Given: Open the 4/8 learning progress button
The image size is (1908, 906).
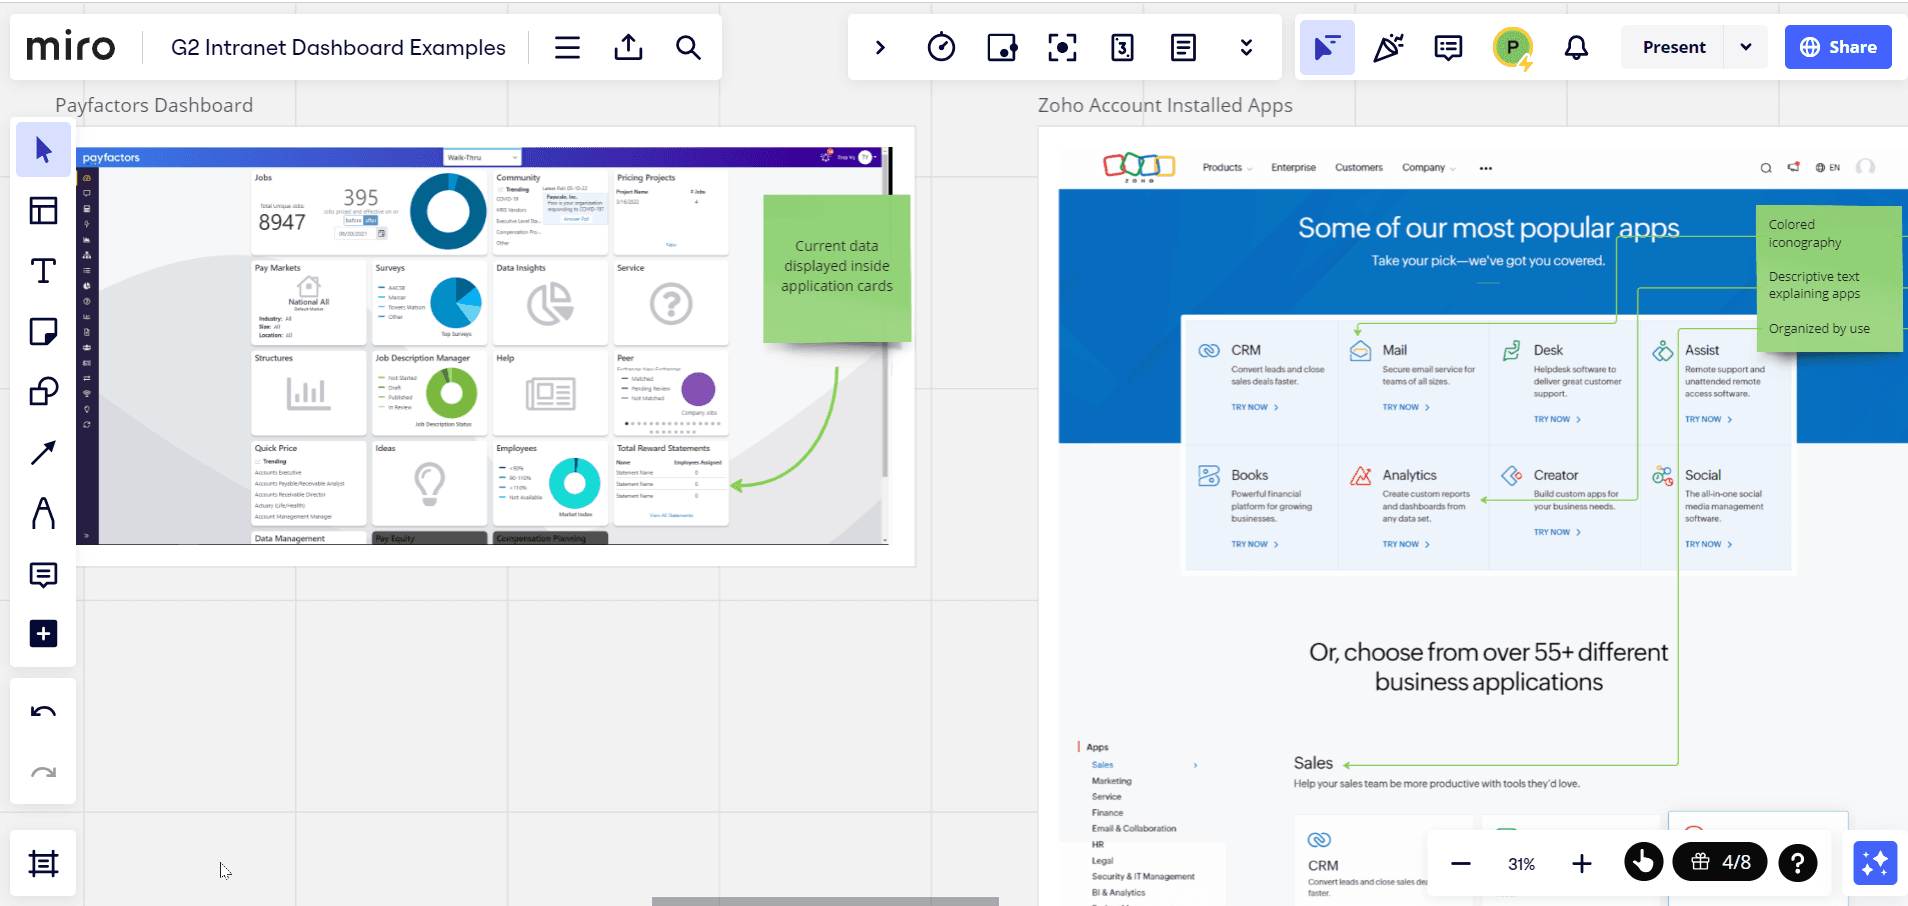Looking at the screenshot, I should pos(1720,862).
